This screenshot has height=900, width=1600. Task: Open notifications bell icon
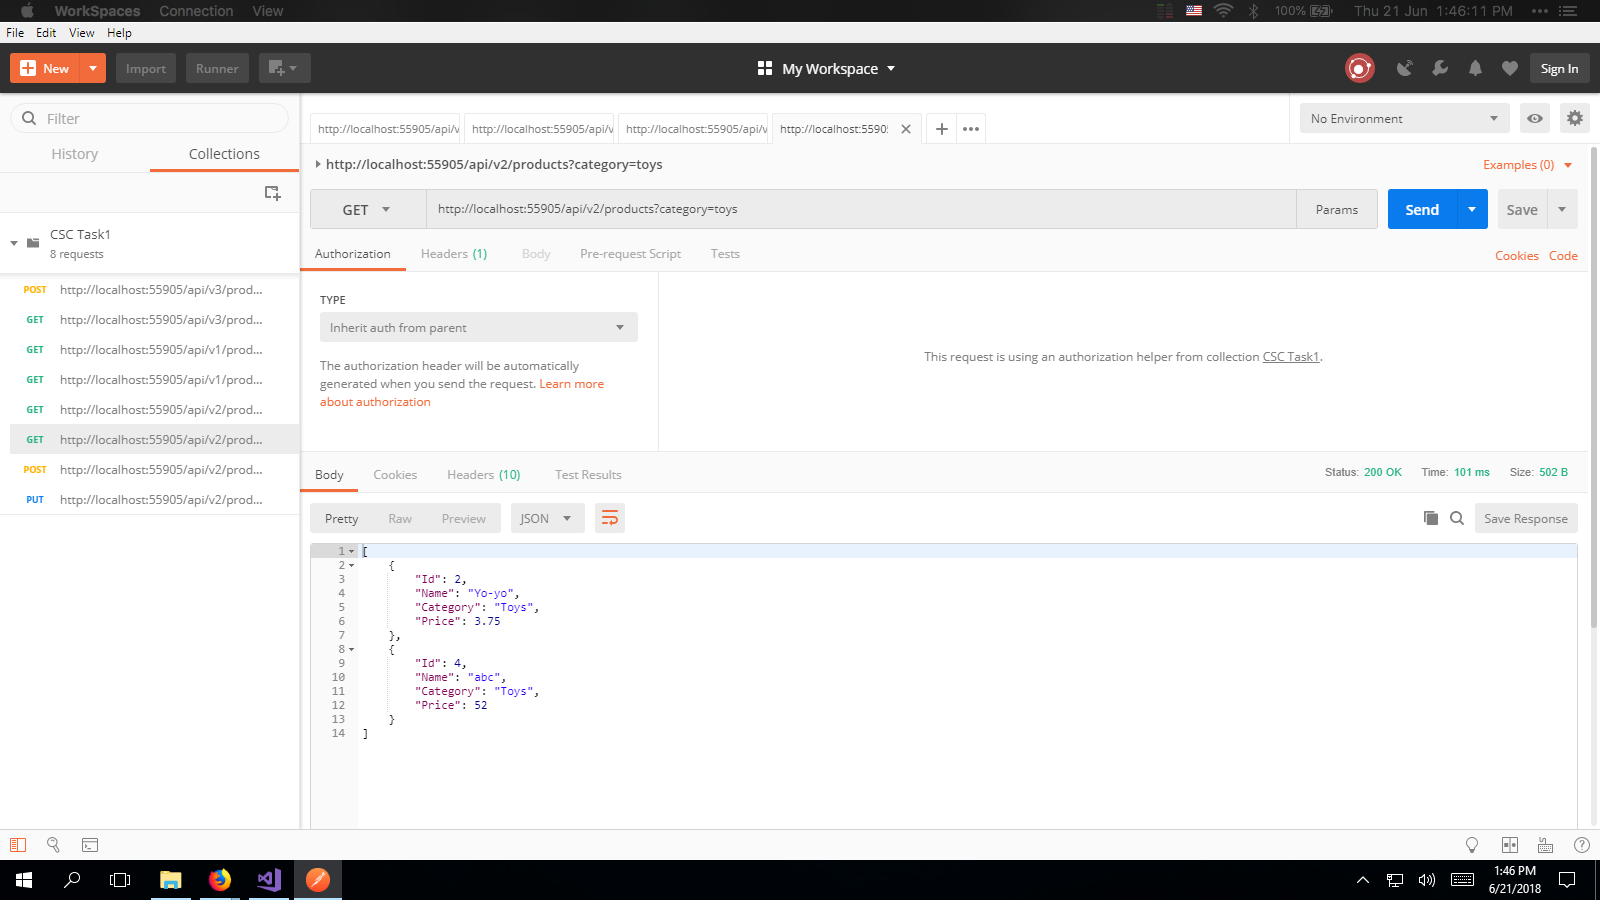click(1475, 68)
